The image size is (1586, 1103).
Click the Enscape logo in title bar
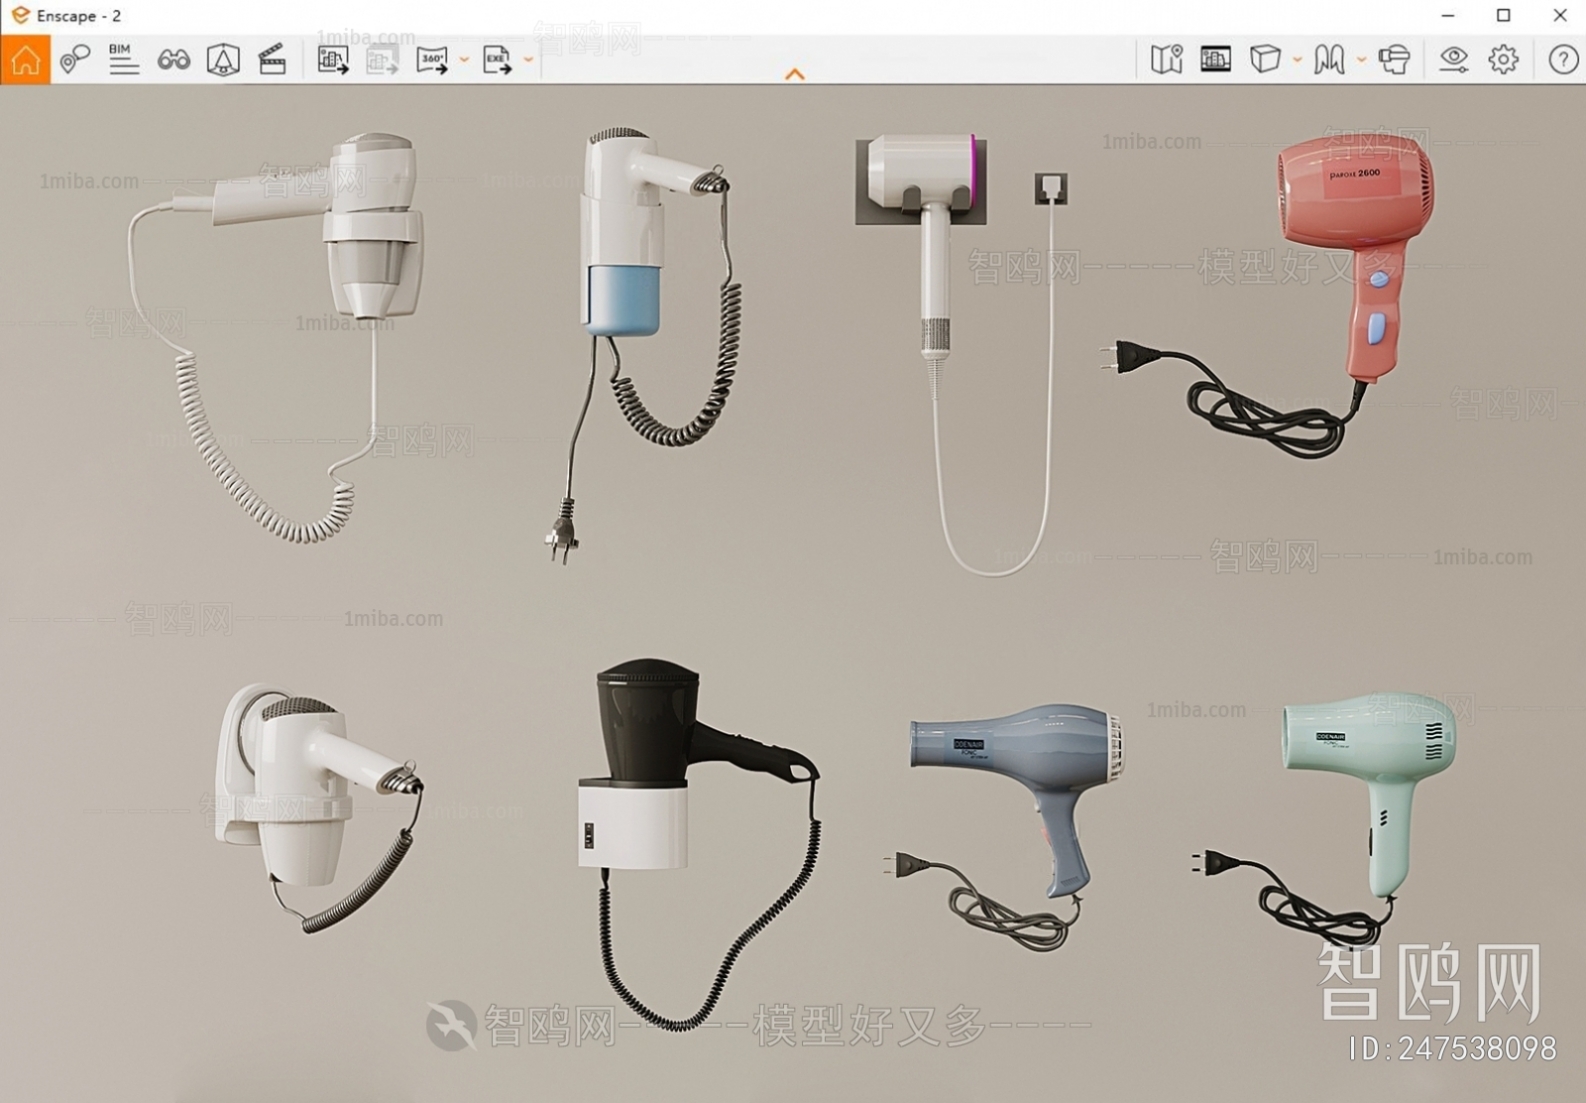[x=20, y=15]
